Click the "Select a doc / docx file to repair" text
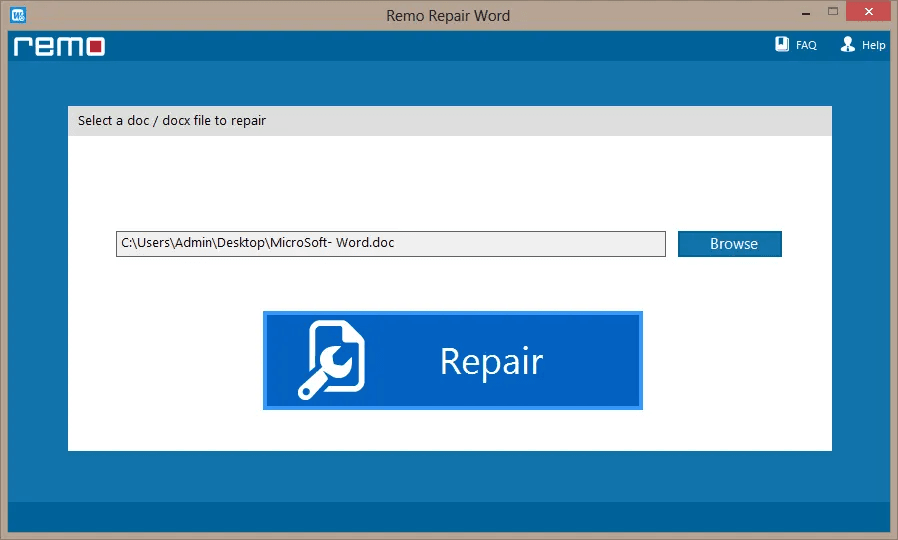 coord(172,121)
